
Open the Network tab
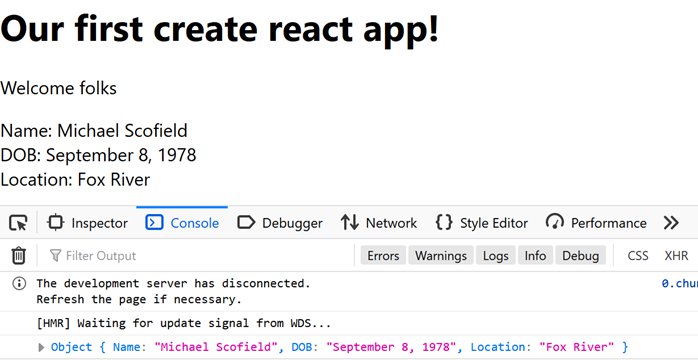point(379,222)
